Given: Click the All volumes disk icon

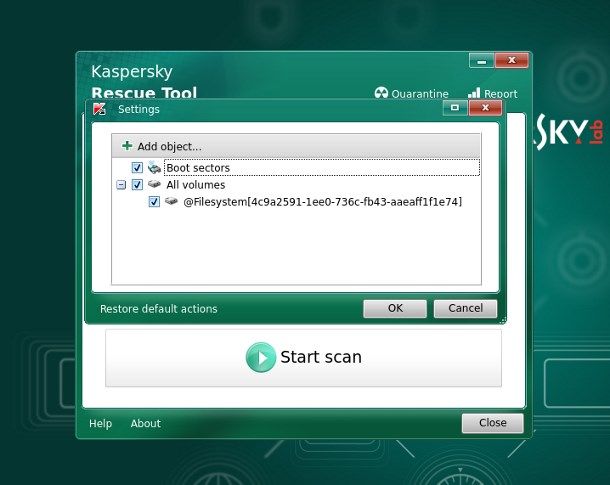Looking at the screenshot, I should click(x=154, y=184).
